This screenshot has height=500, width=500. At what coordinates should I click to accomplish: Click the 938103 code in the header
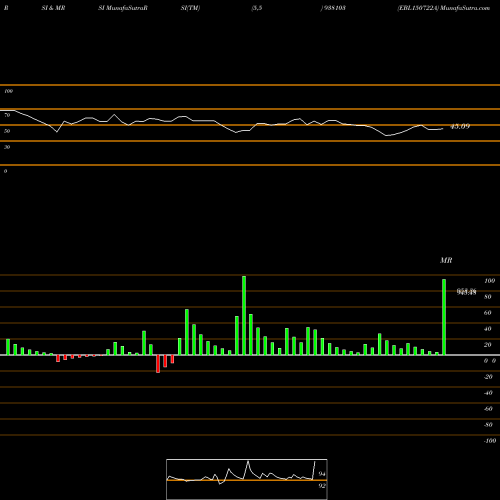[334, 8]
